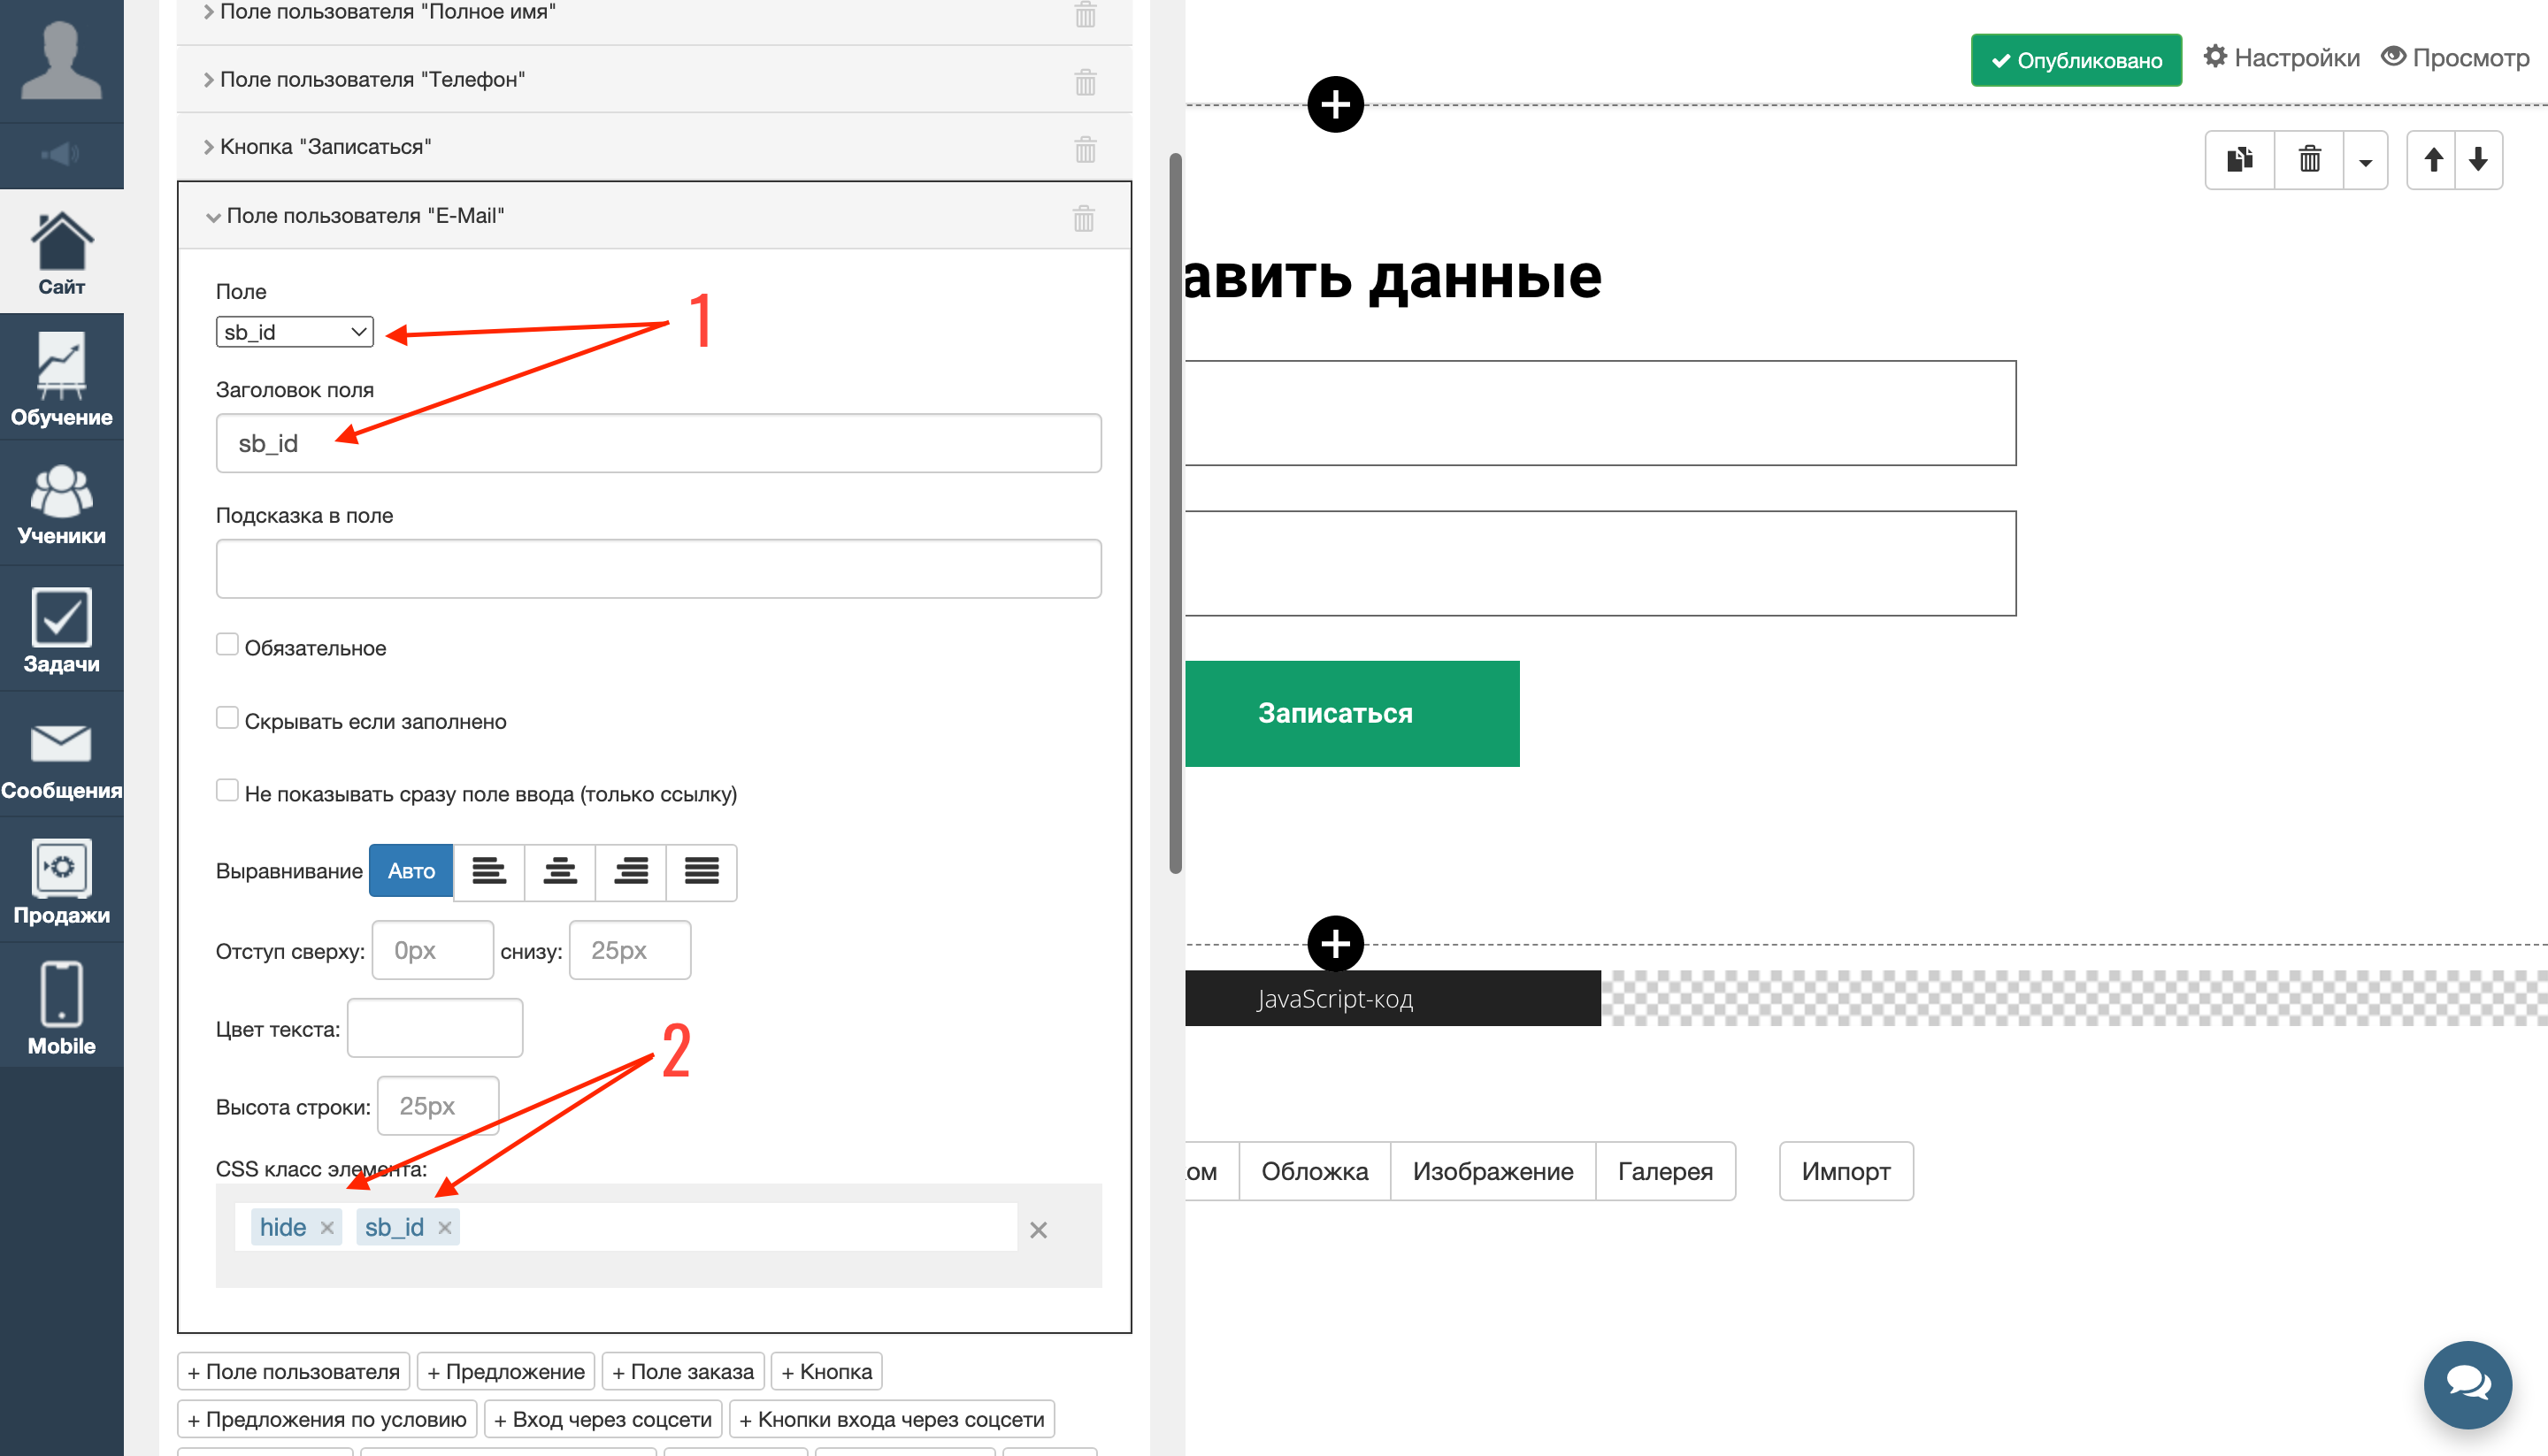Delete the block with toolbar trash icon
The height and width of the screenshot is (1456, 2548).
pyautogui.click(x=2309, y=159)
